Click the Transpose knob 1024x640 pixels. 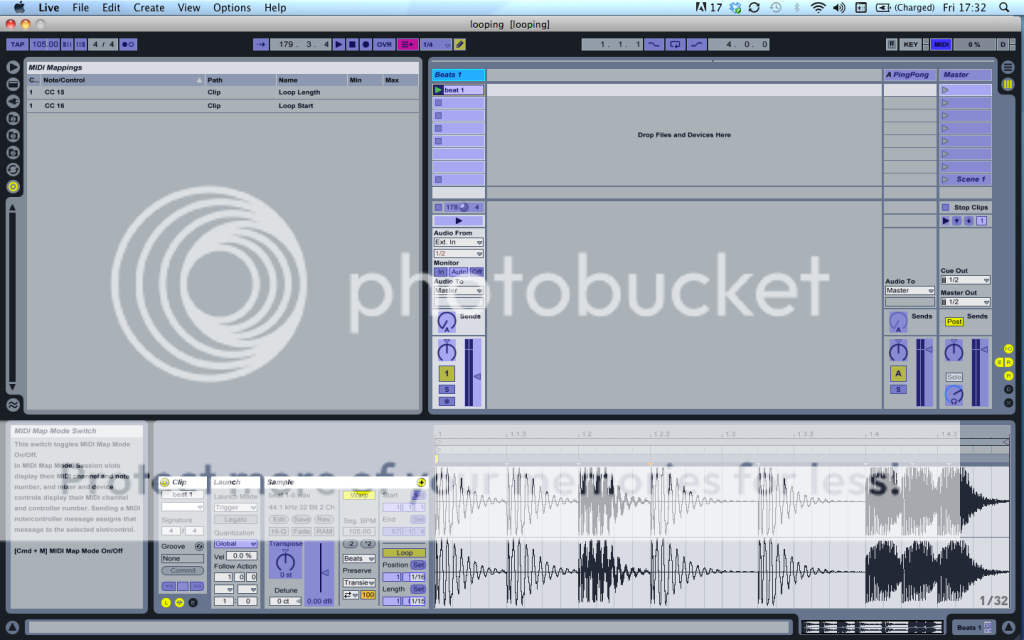point(285,561)
